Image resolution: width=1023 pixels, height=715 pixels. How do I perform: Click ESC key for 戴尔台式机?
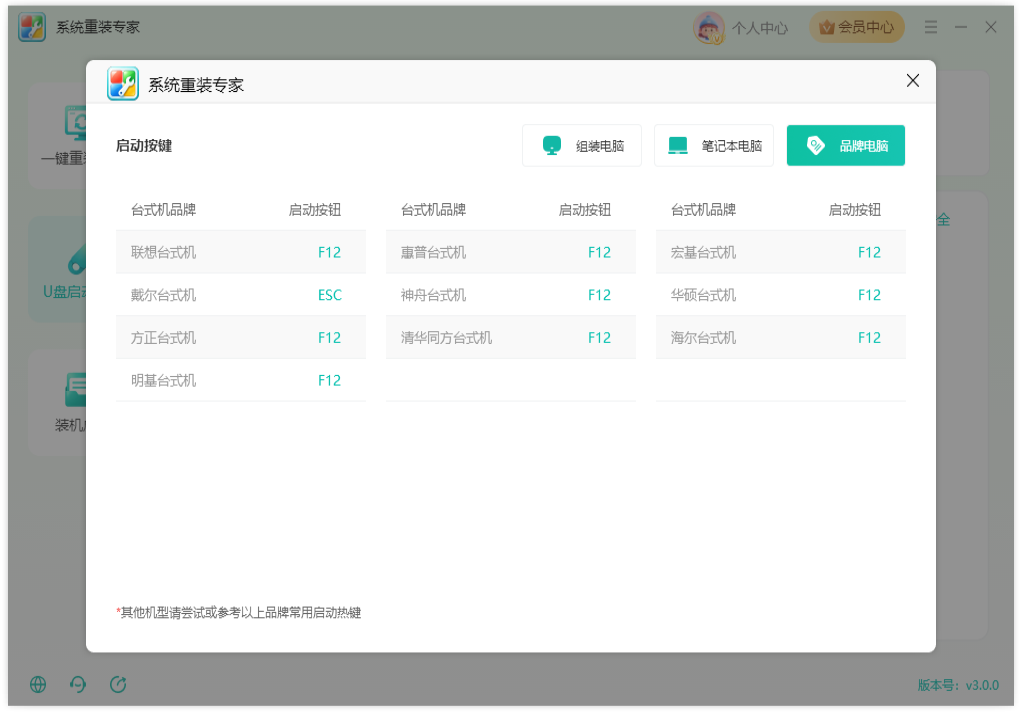(x=329, y=295)
